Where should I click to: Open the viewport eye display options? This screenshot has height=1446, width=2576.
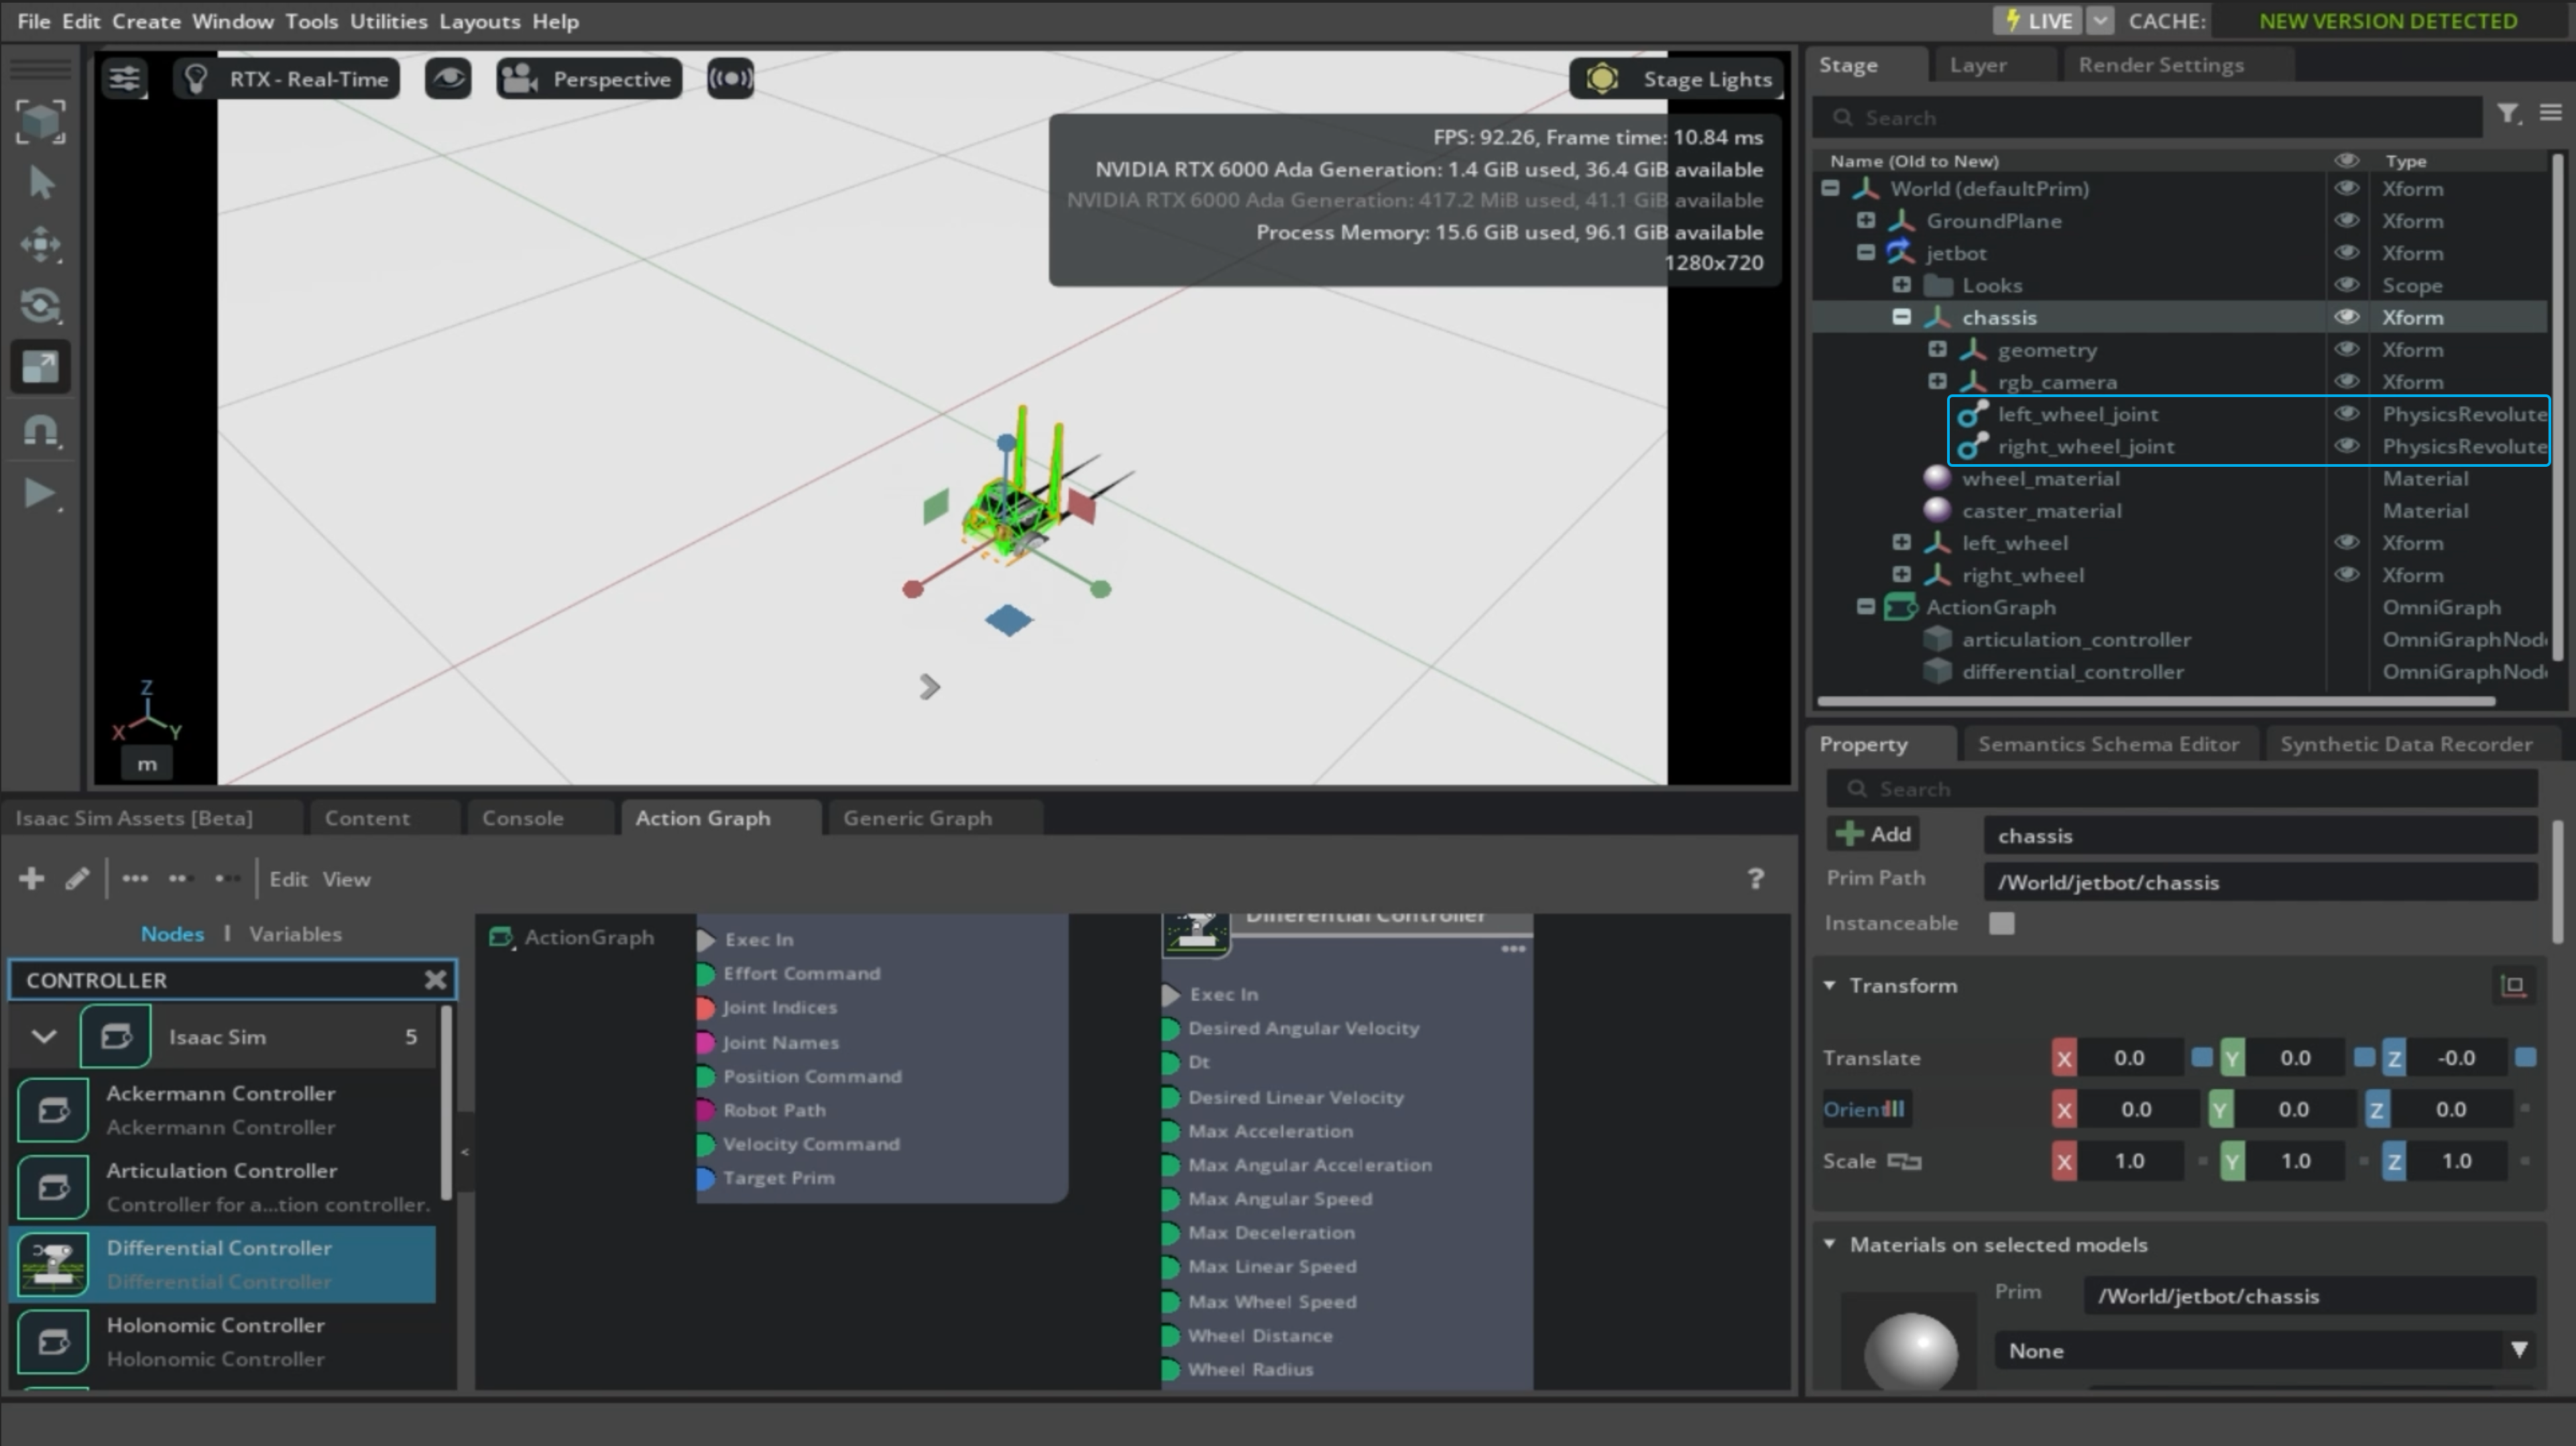tap(448, 78)
